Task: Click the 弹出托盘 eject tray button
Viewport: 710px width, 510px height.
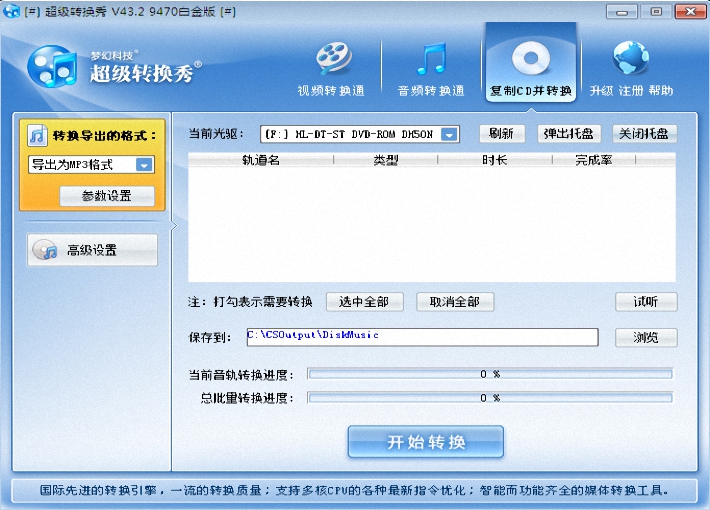Action: click(566, 134)
